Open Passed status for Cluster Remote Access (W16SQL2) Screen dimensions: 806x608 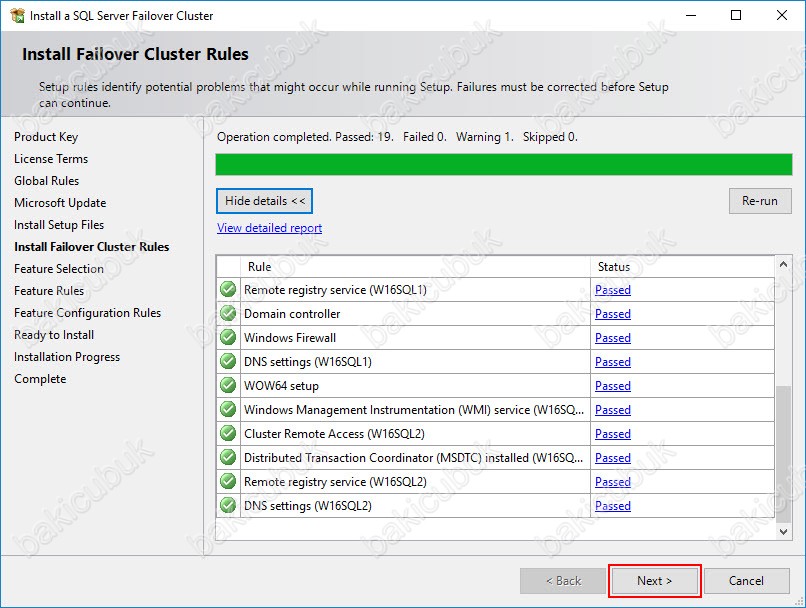coord(613,434)
